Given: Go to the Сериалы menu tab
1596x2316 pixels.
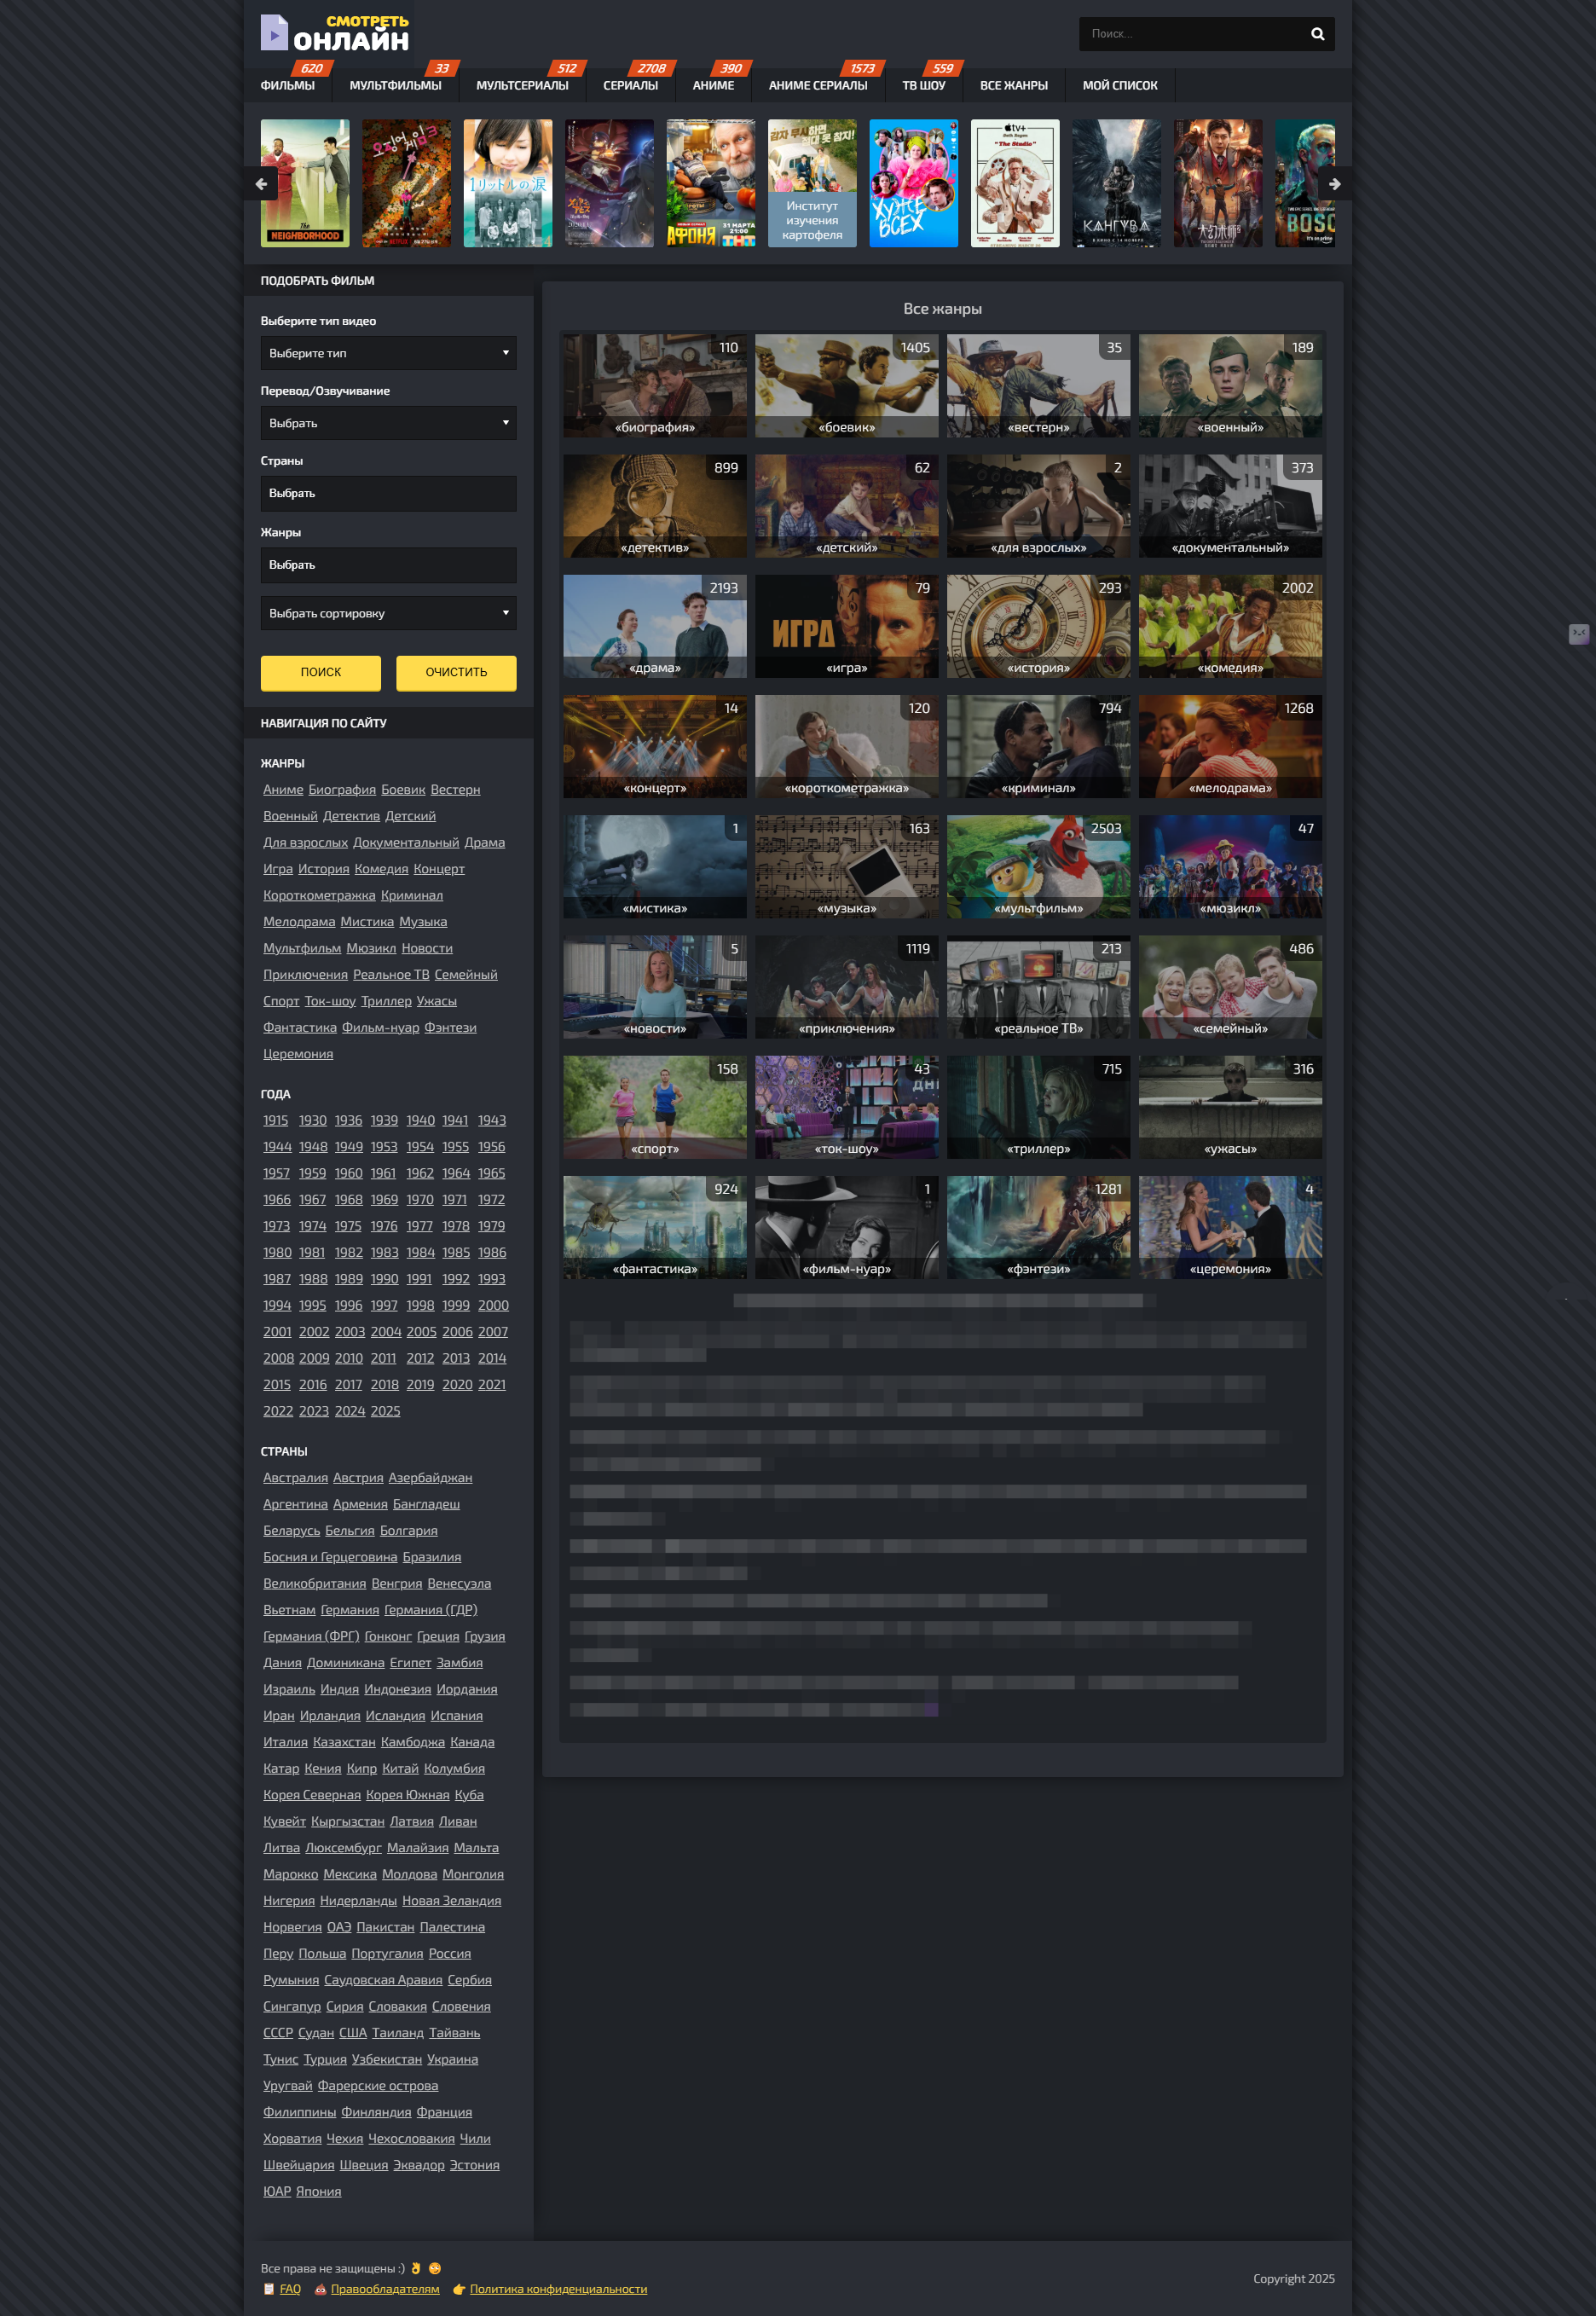Looking at the screenshot, I should tap(630, 86).
